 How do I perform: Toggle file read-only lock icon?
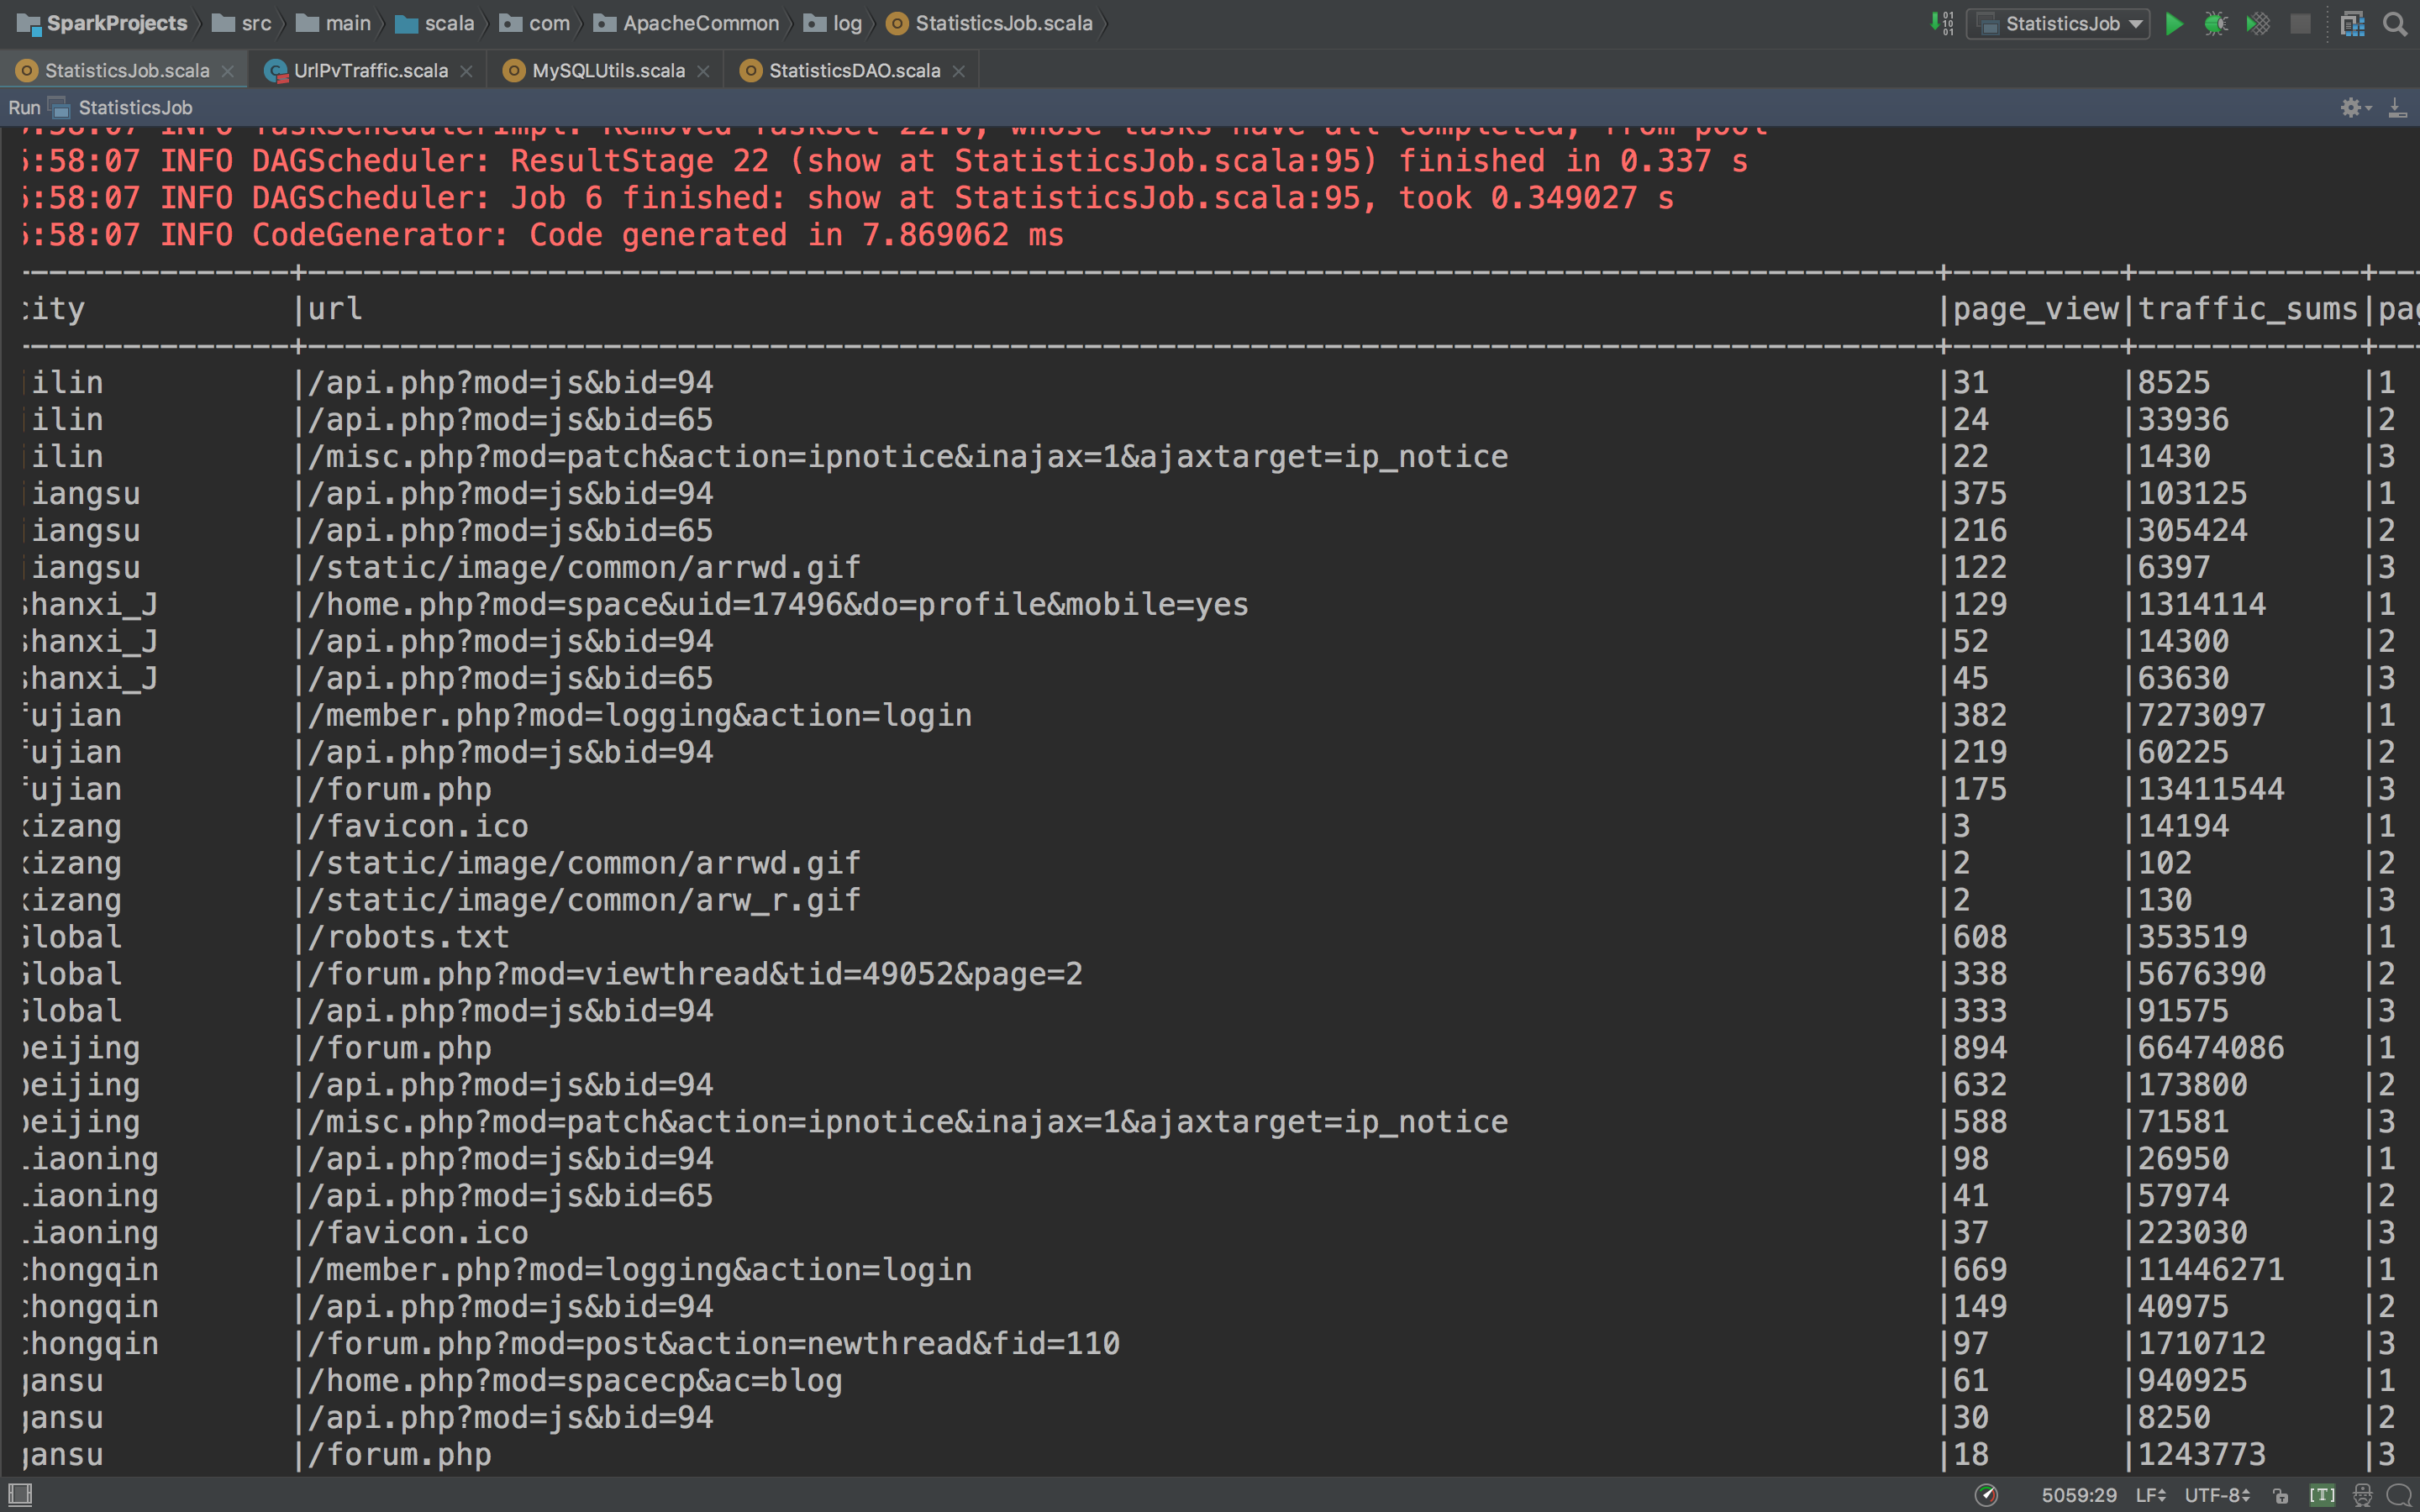tap(2281, 1495)
